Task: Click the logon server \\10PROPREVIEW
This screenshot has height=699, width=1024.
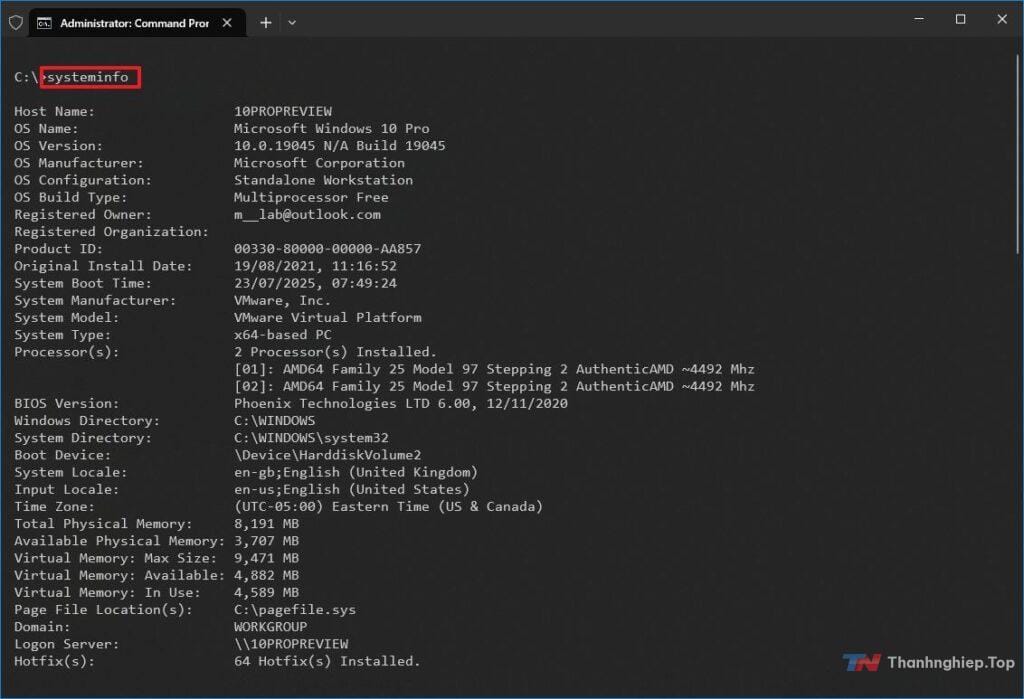Action: click(291, 644)
